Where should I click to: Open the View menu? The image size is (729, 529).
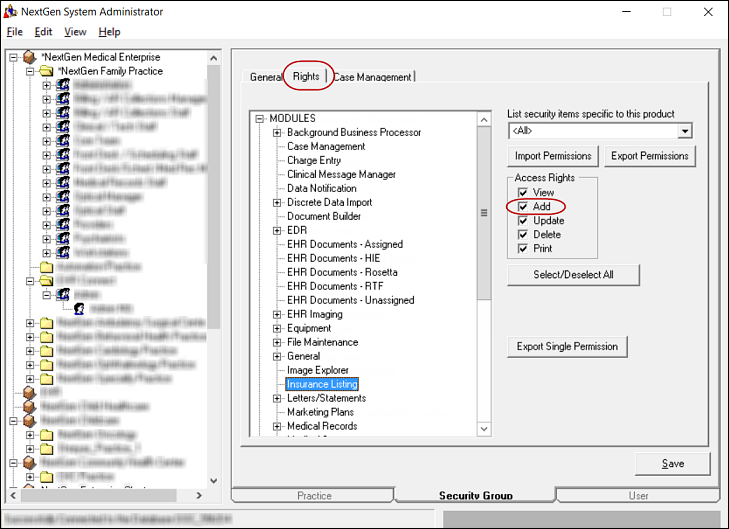[75, 32]
